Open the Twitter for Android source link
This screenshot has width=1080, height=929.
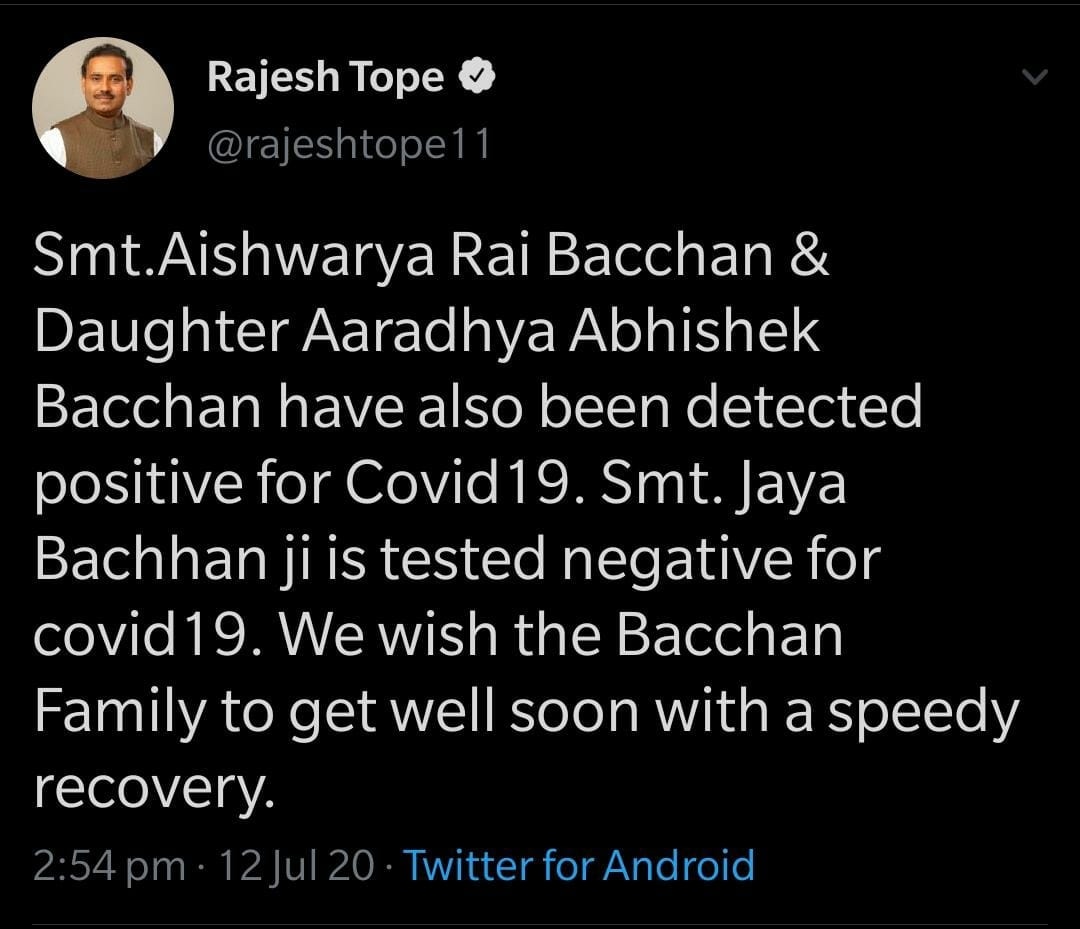[x=579, y=864]
